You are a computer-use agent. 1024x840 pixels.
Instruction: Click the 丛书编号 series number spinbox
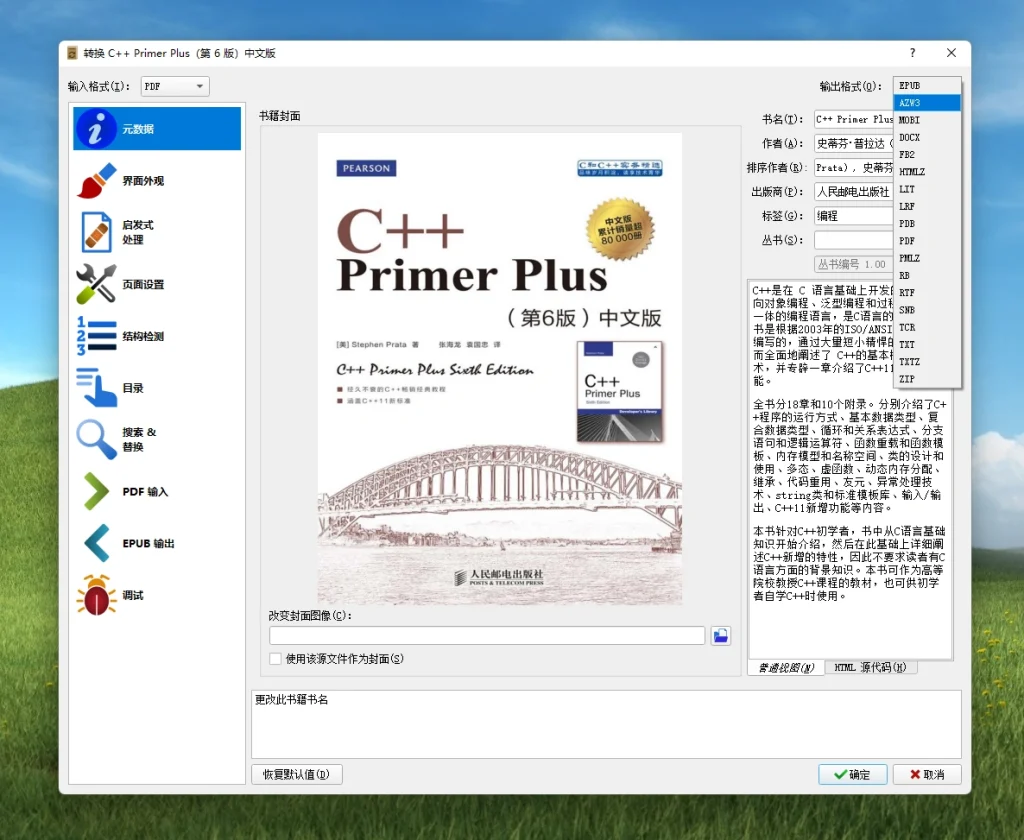[x=854, y=265]
